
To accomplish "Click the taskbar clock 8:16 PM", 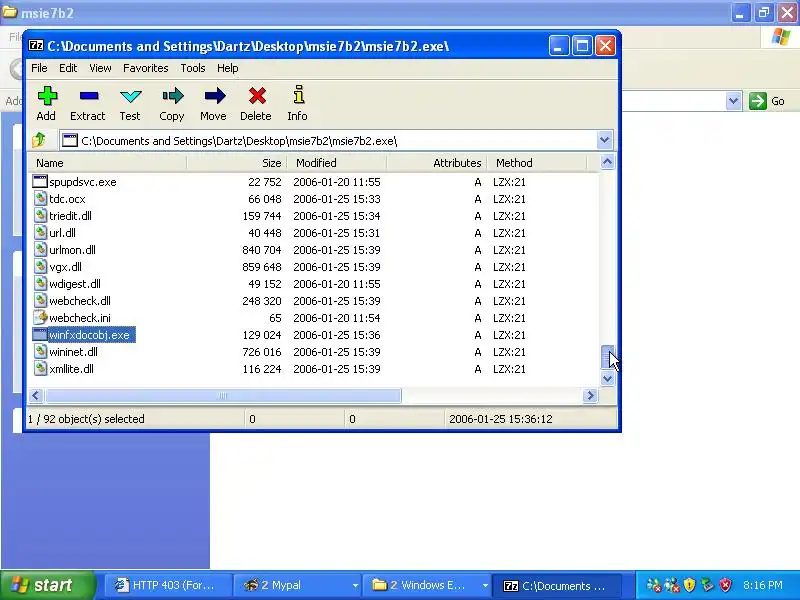I will (x=763, y=585).
